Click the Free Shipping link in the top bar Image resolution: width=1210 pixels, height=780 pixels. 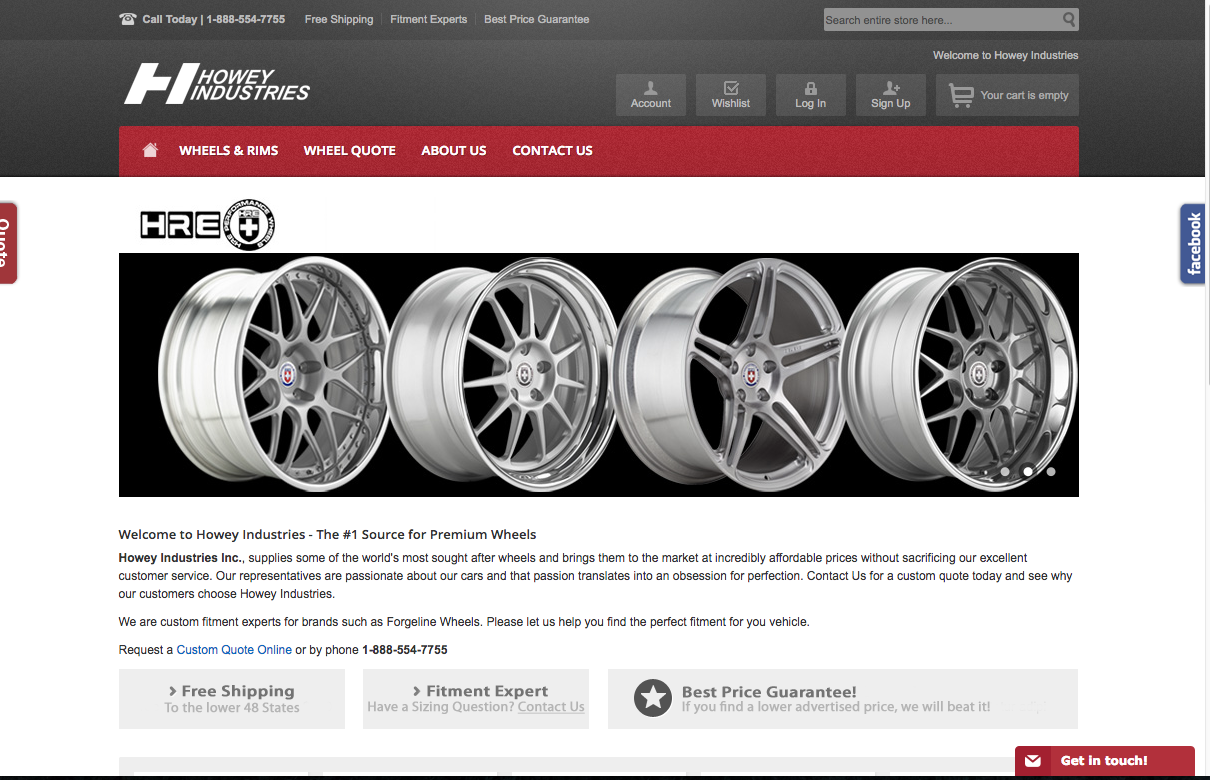point(339,19)
